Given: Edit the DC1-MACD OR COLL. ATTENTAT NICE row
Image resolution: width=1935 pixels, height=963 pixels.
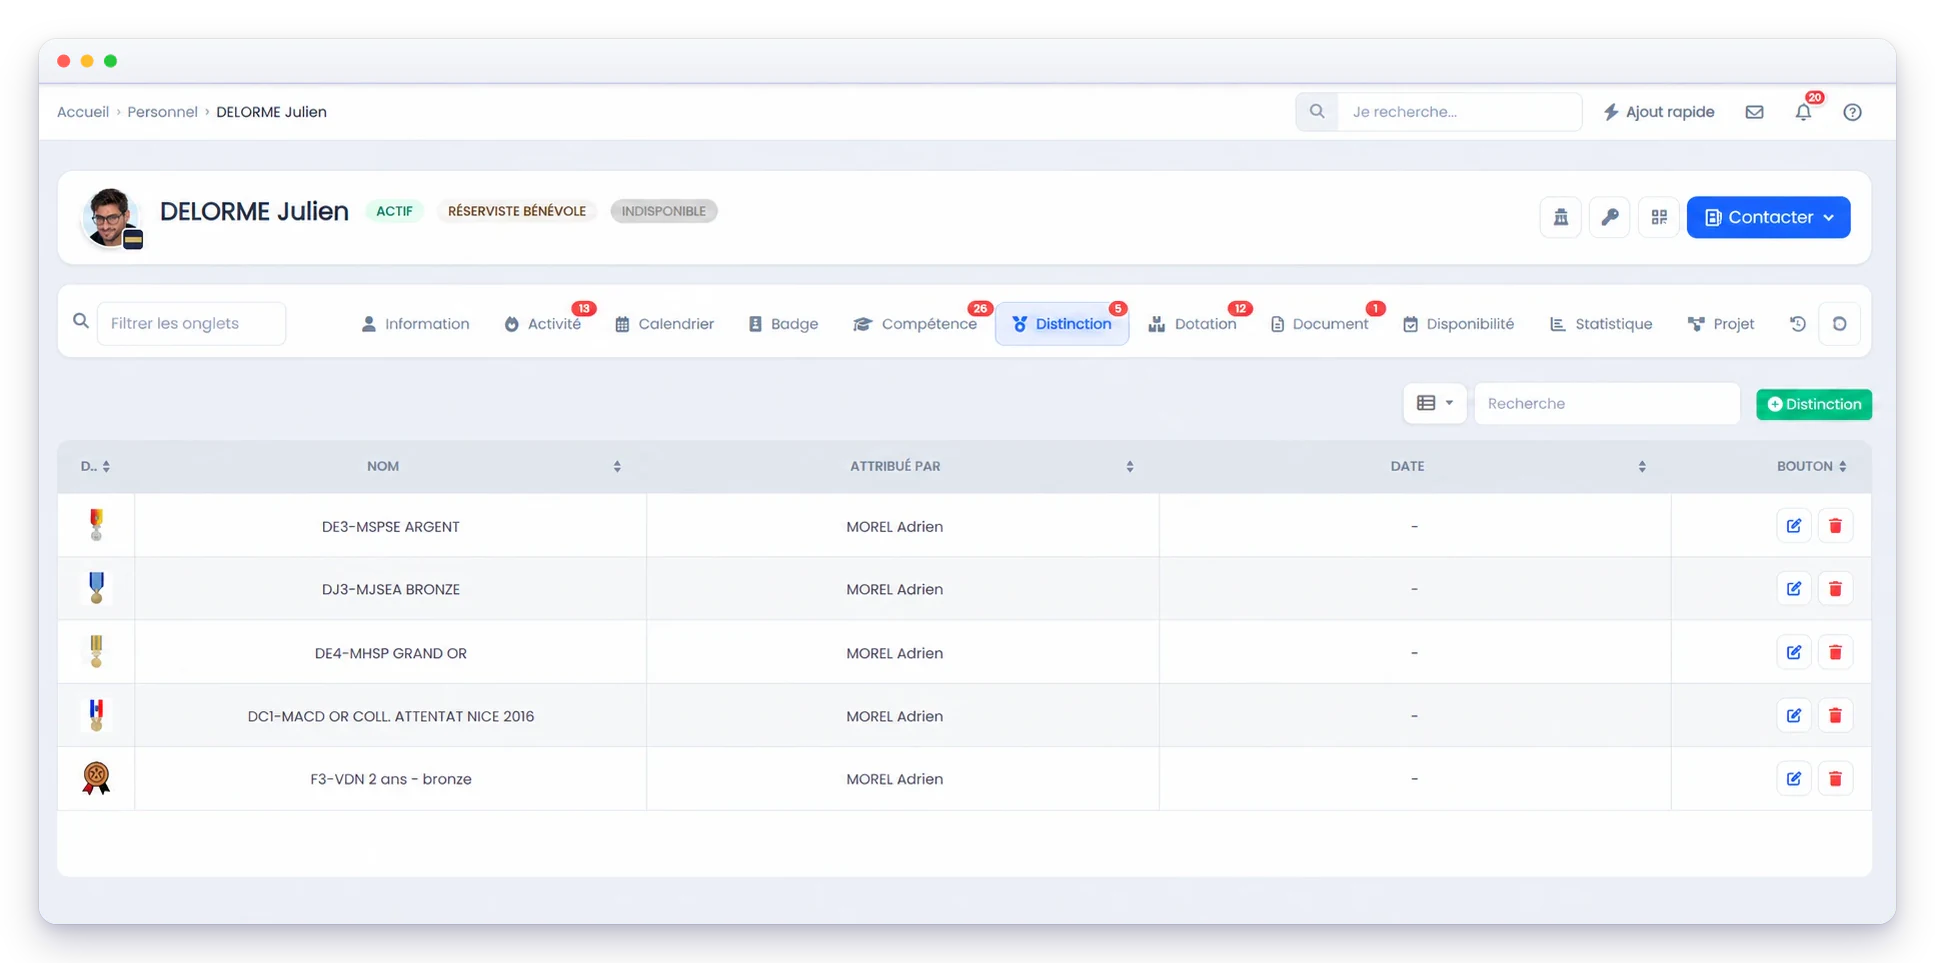Looking at the screenshot, I should (1794, 715).
